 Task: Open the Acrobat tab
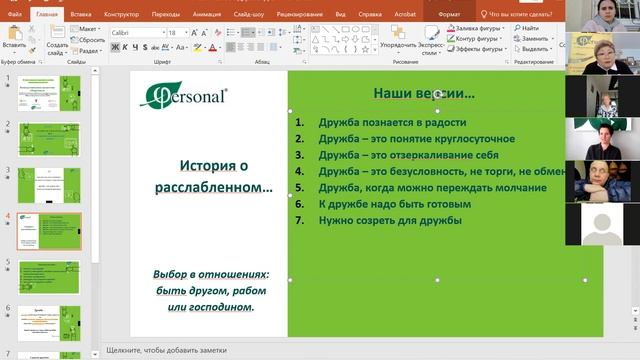pyautogui.click(x=405, y=14)
